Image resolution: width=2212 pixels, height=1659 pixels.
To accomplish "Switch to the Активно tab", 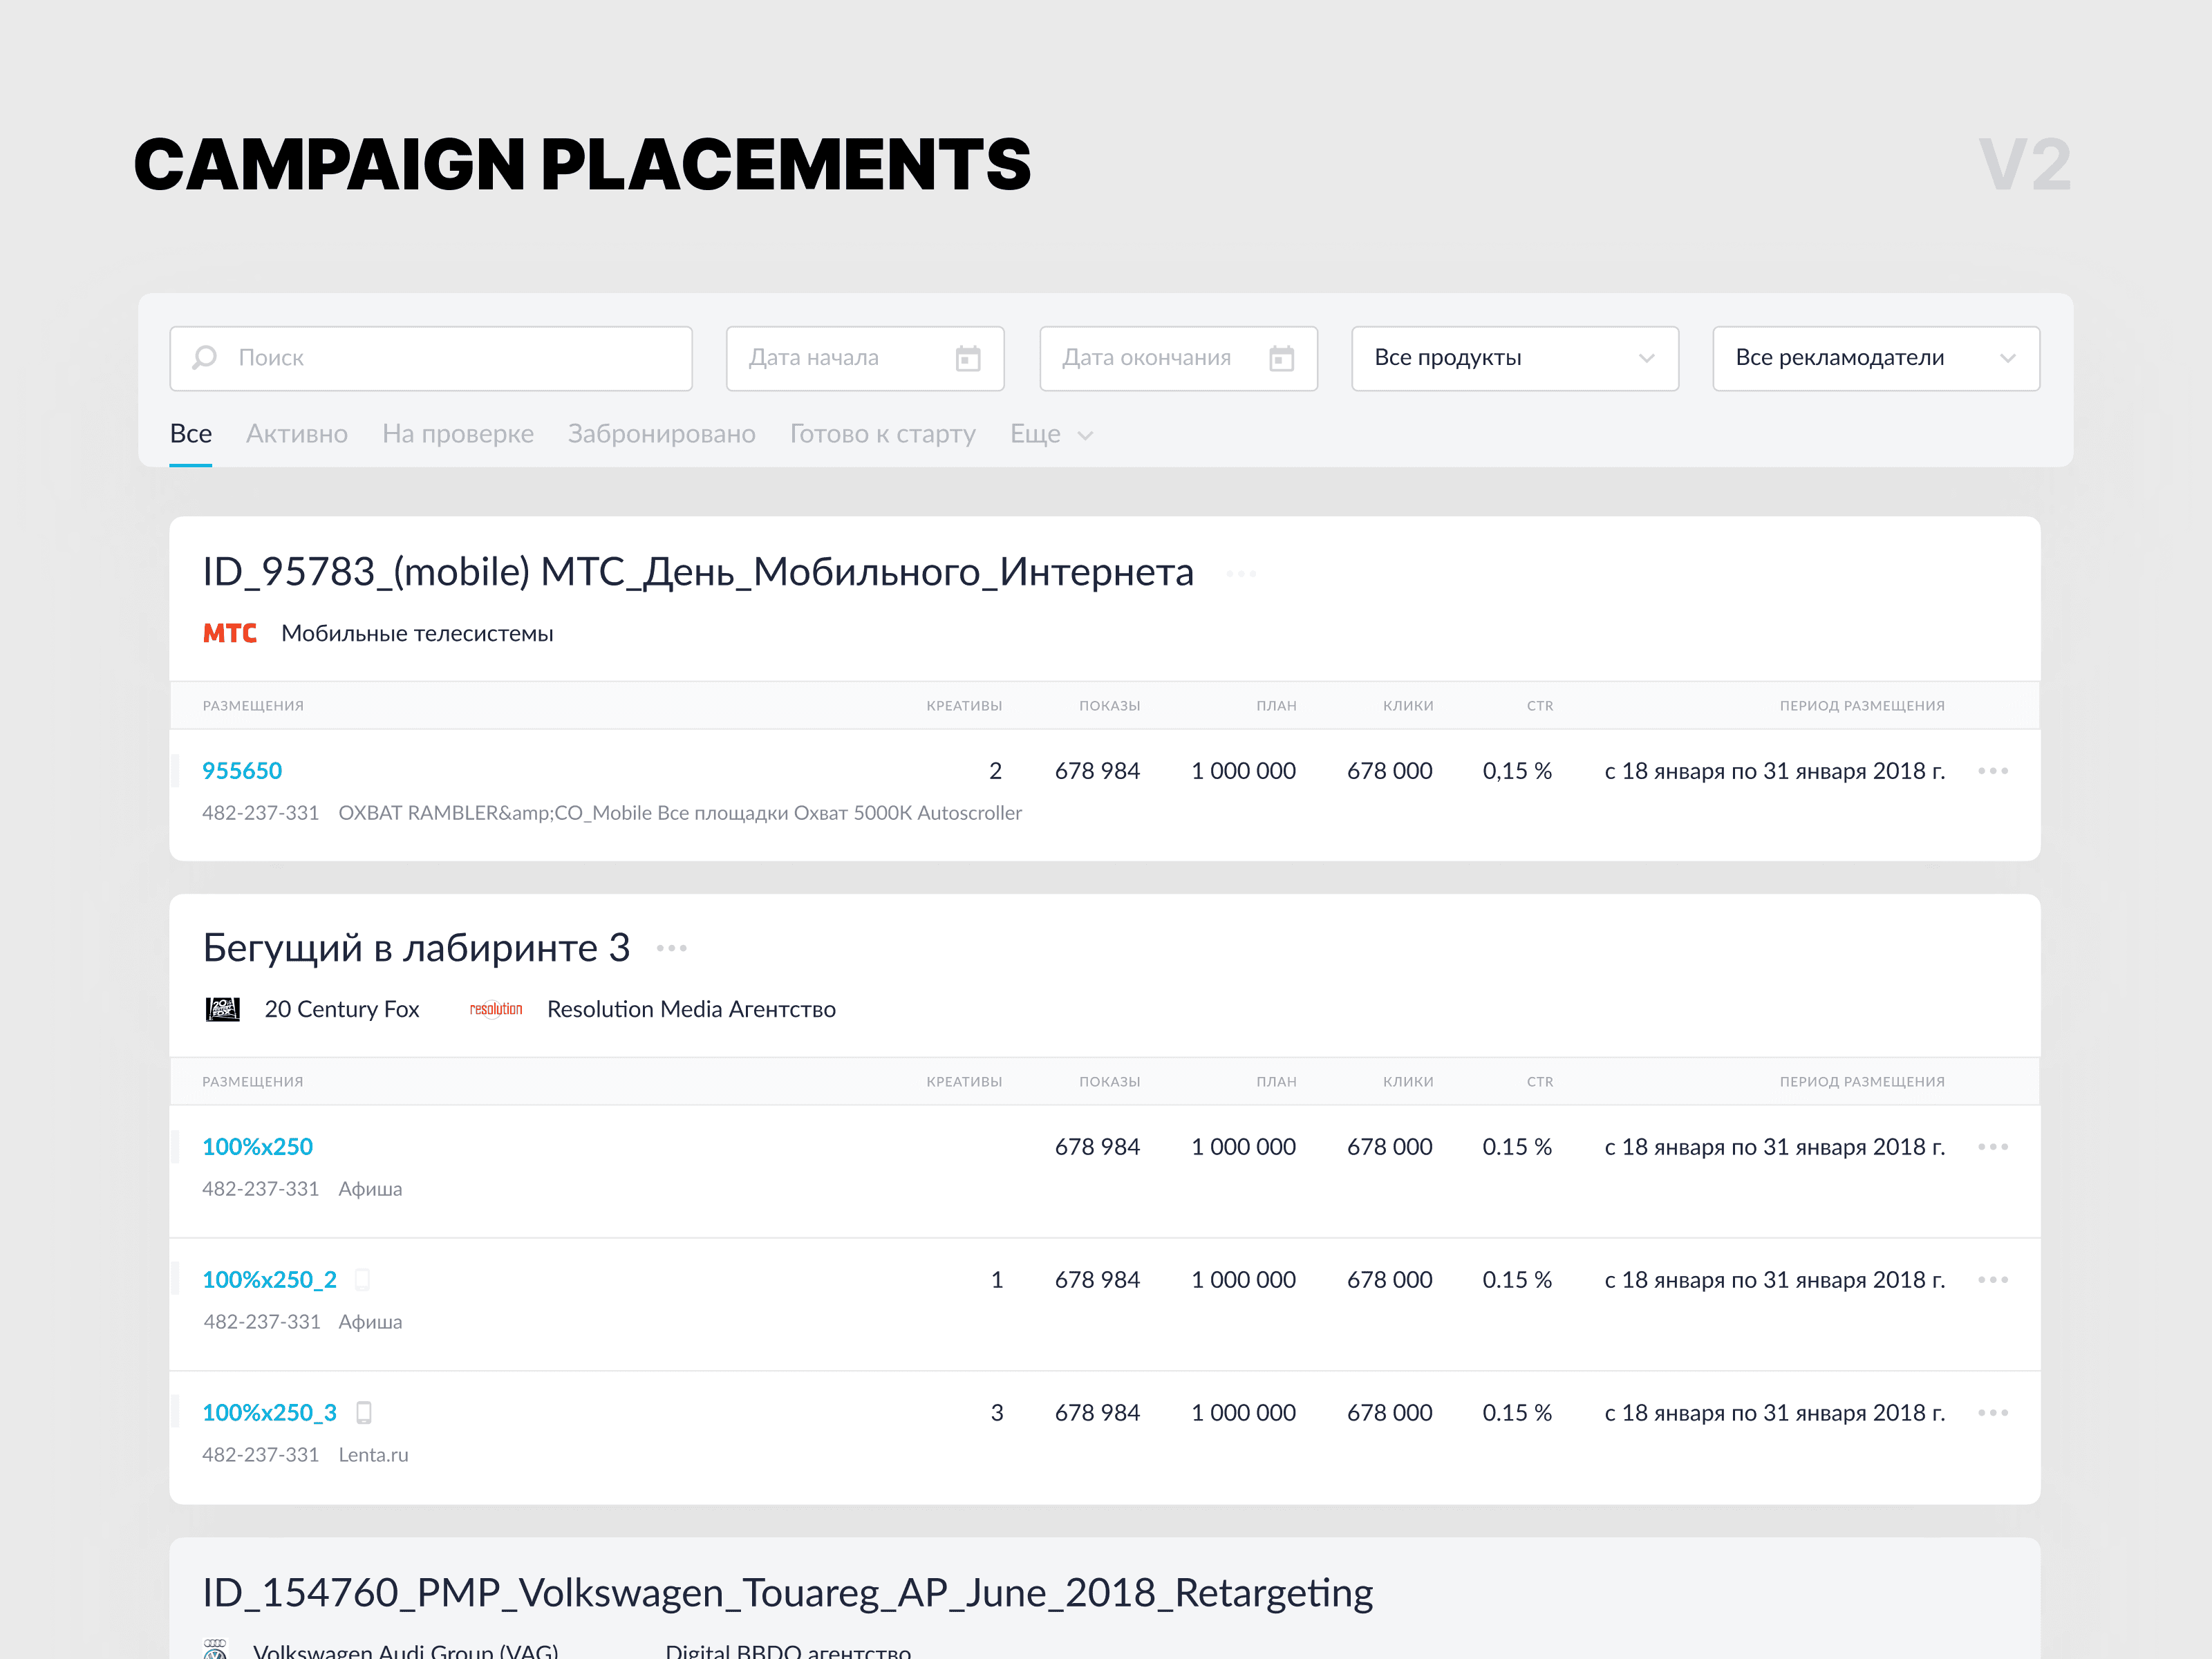I will tap(297, 434).
